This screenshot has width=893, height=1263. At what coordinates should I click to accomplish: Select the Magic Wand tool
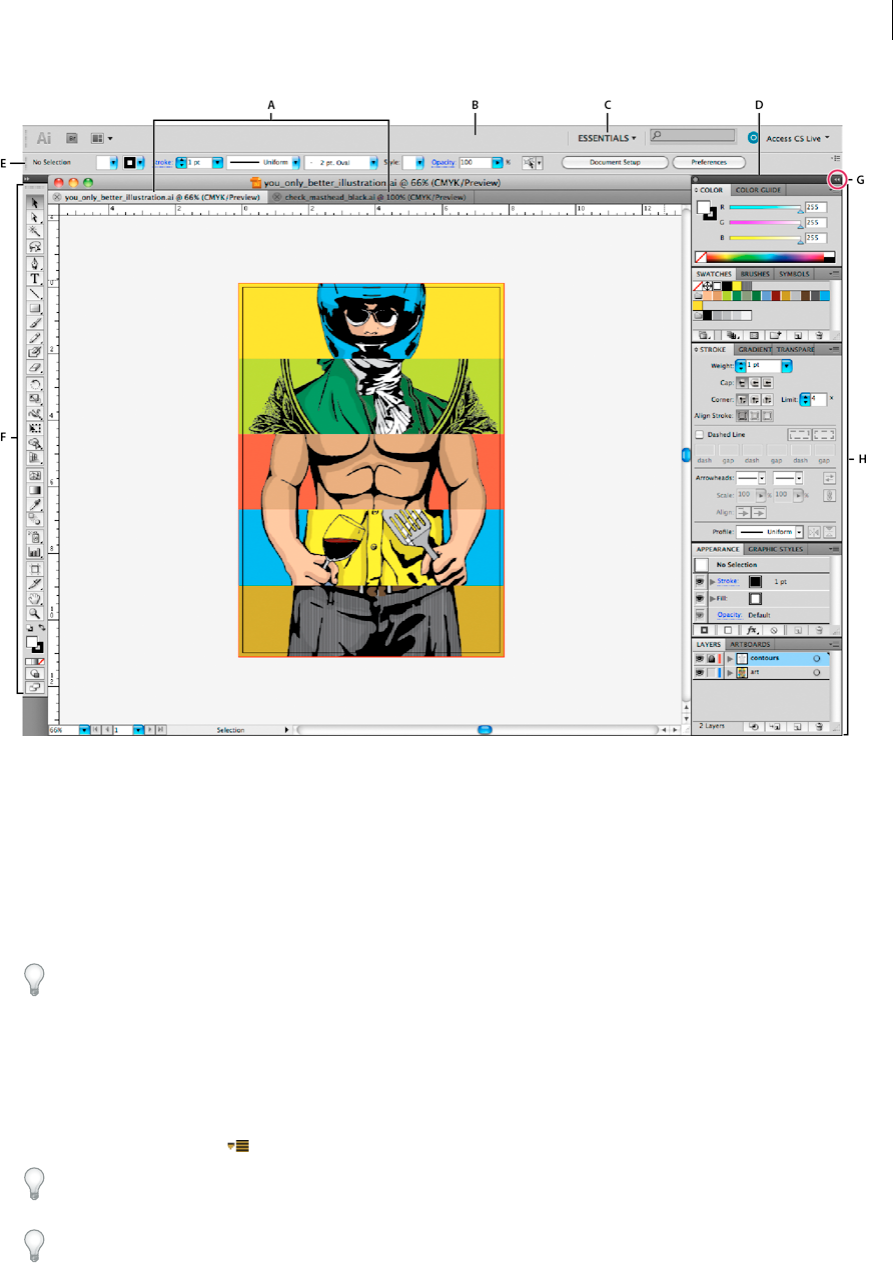(x=34, y=231)
